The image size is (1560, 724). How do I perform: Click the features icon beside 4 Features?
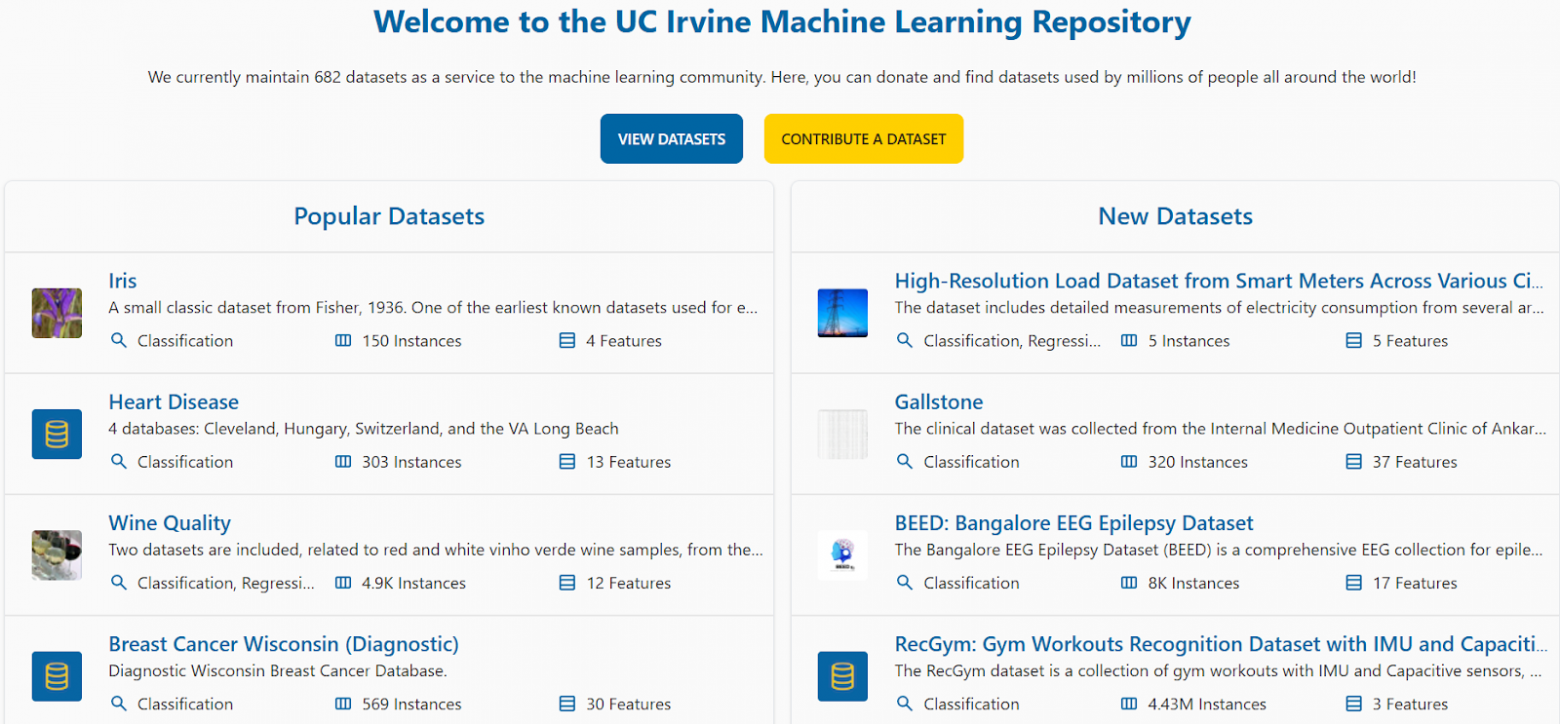click(567, 341)
